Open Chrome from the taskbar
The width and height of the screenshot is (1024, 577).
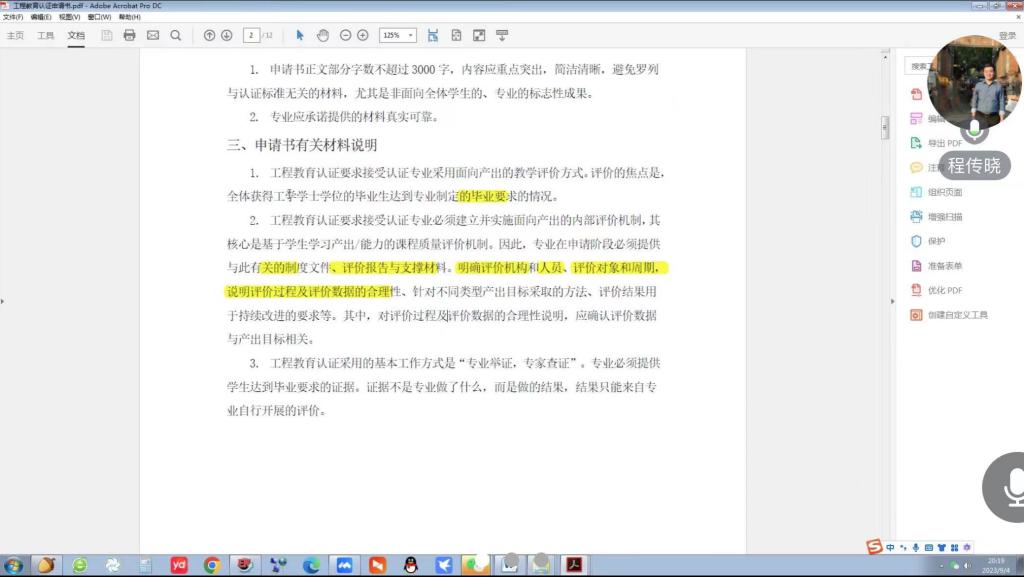point(212,565)
